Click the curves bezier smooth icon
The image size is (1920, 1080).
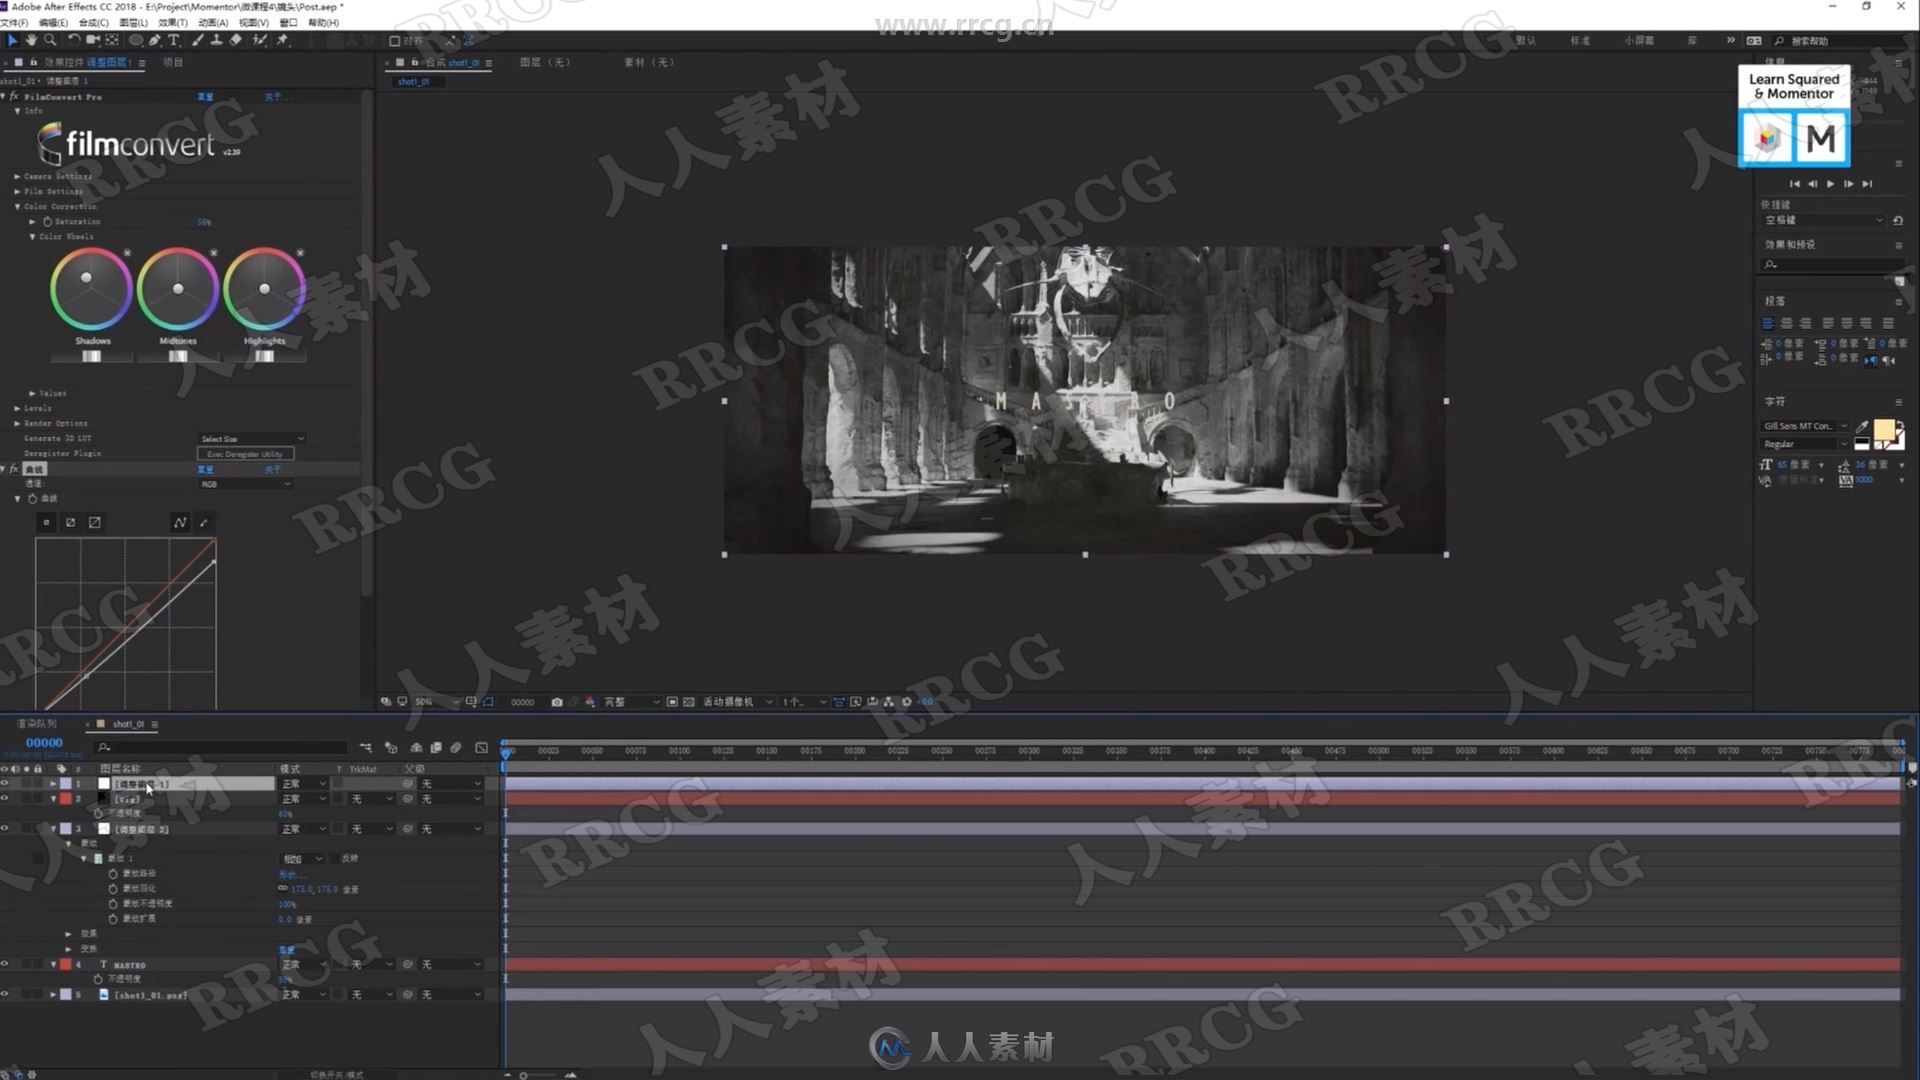point(180,522)
